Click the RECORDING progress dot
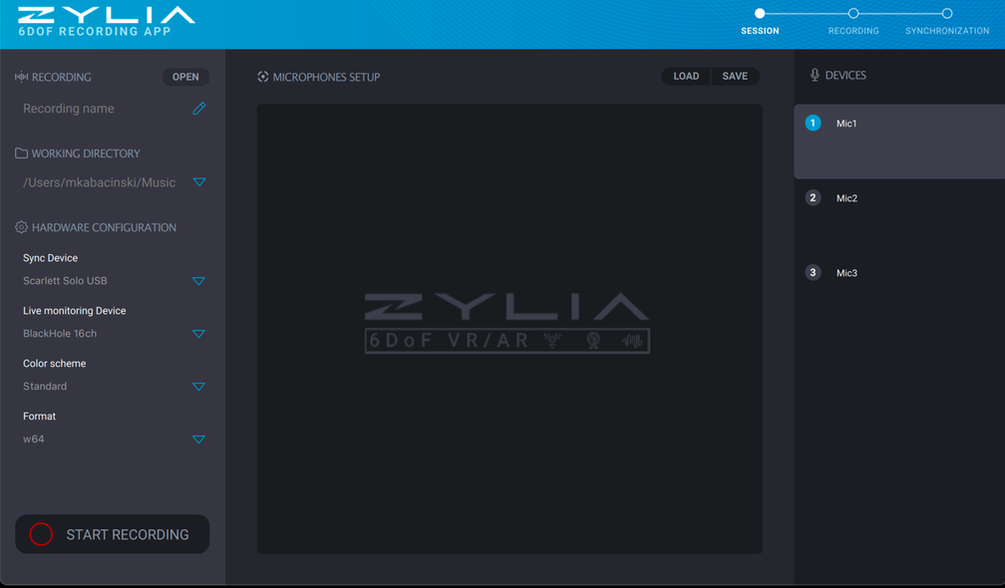Screen dimensions: 1005x588 point(853,13)
